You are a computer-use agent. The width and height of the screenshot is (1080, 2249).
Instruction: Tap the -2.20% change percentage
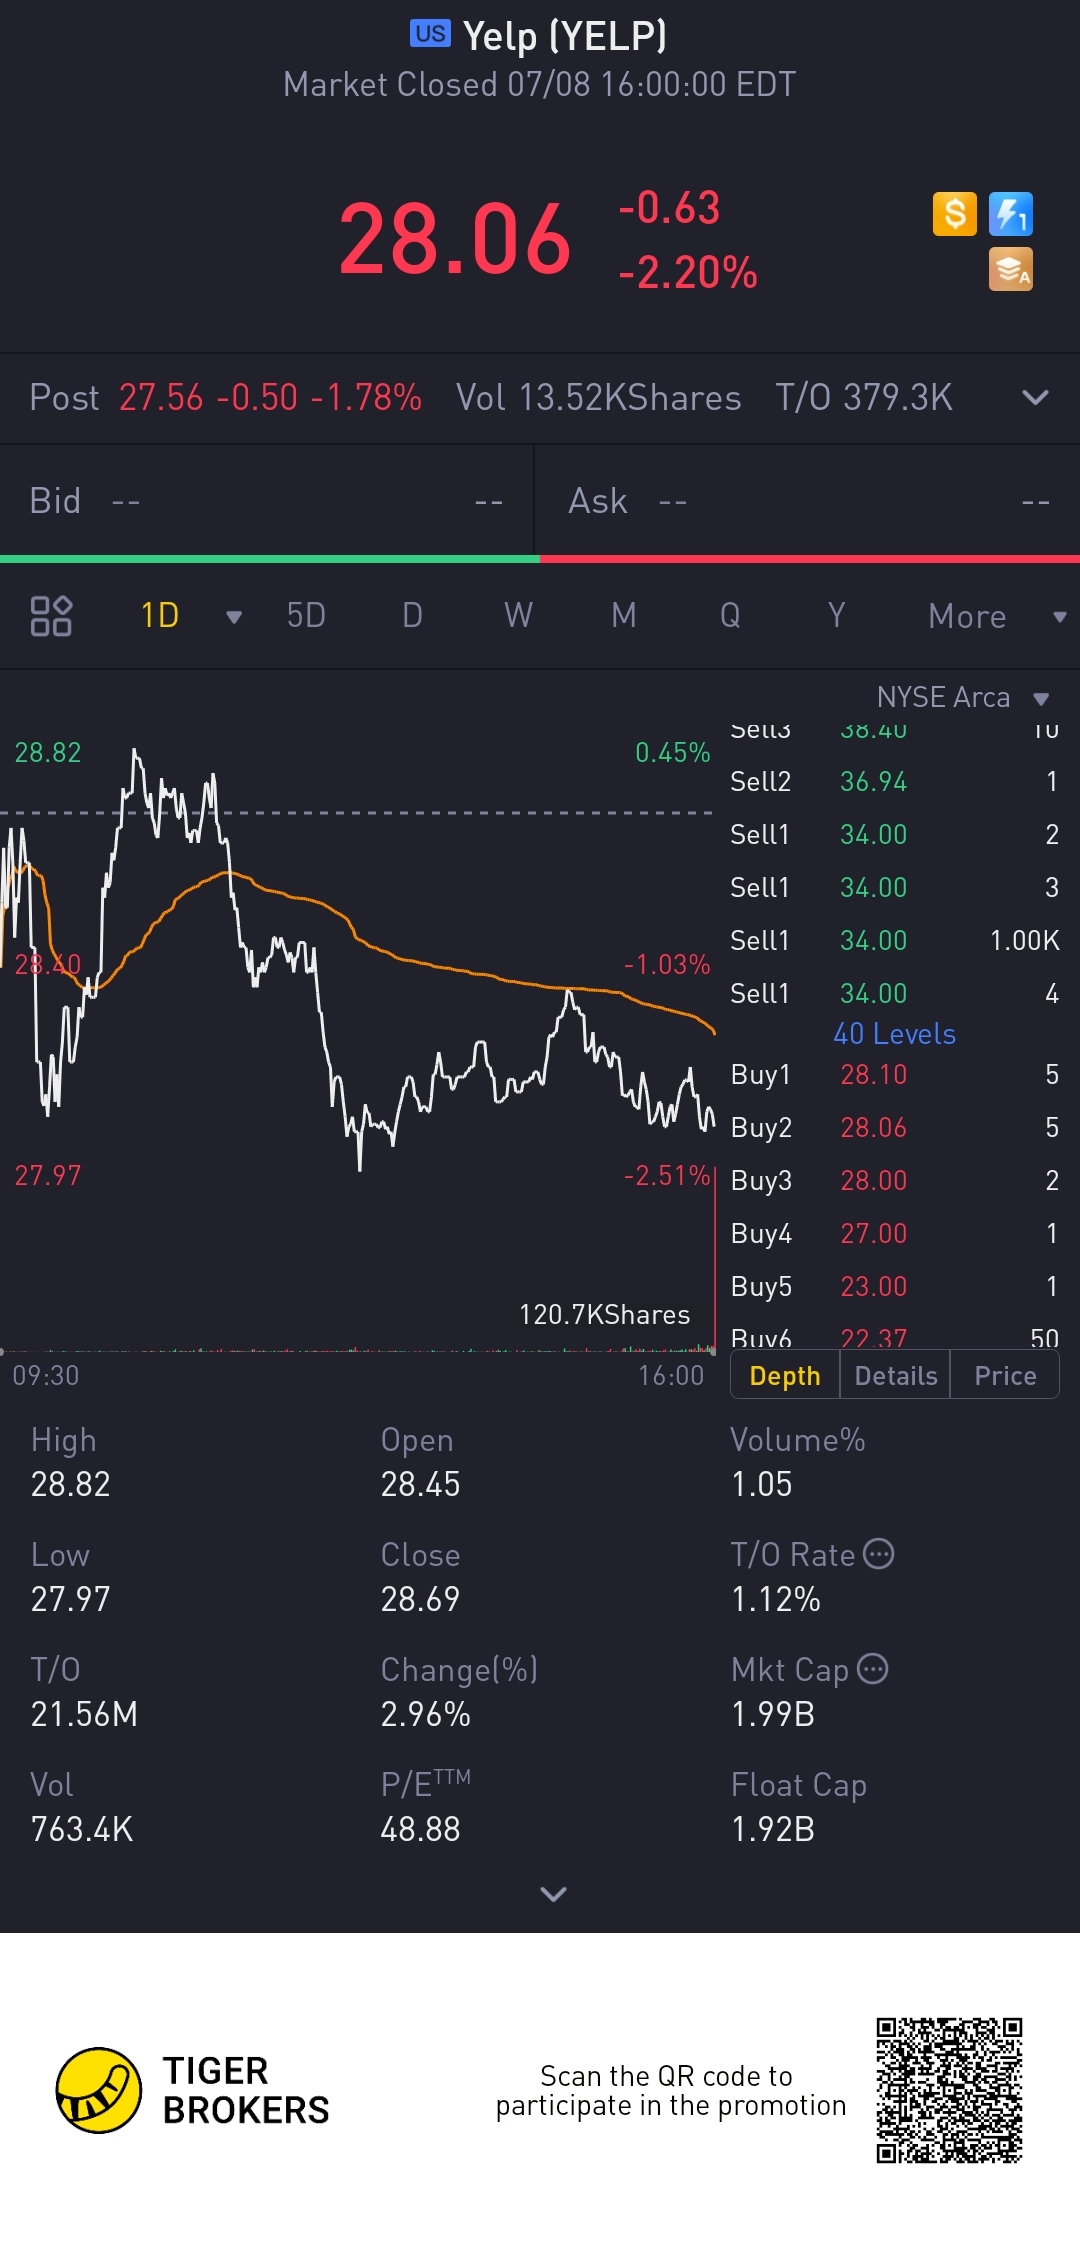point(688,273)
